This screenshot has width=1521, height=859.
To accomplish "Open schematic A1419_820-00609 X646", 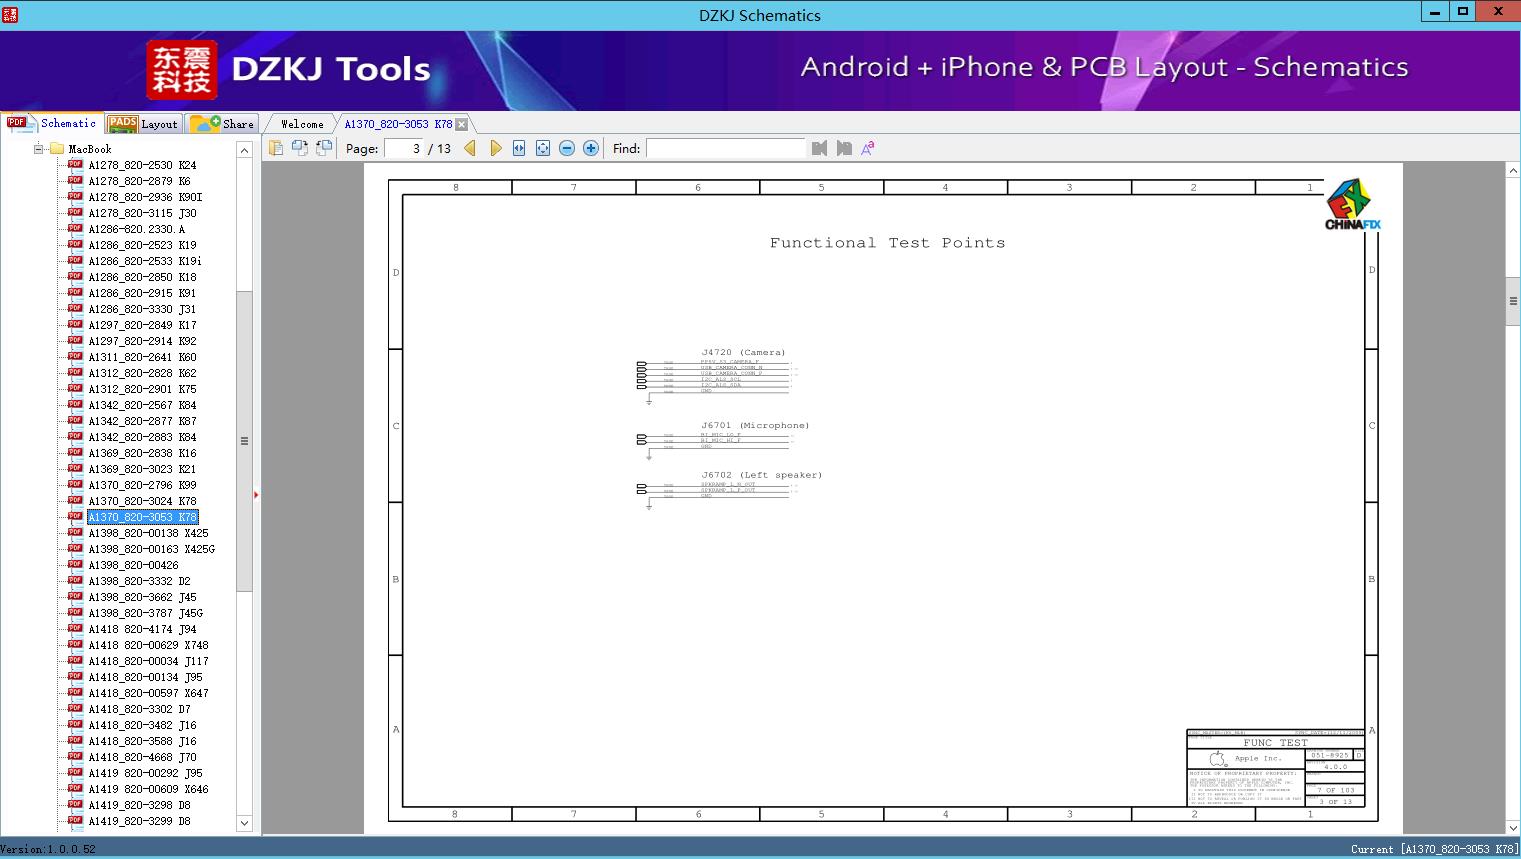I will point(148,789).
